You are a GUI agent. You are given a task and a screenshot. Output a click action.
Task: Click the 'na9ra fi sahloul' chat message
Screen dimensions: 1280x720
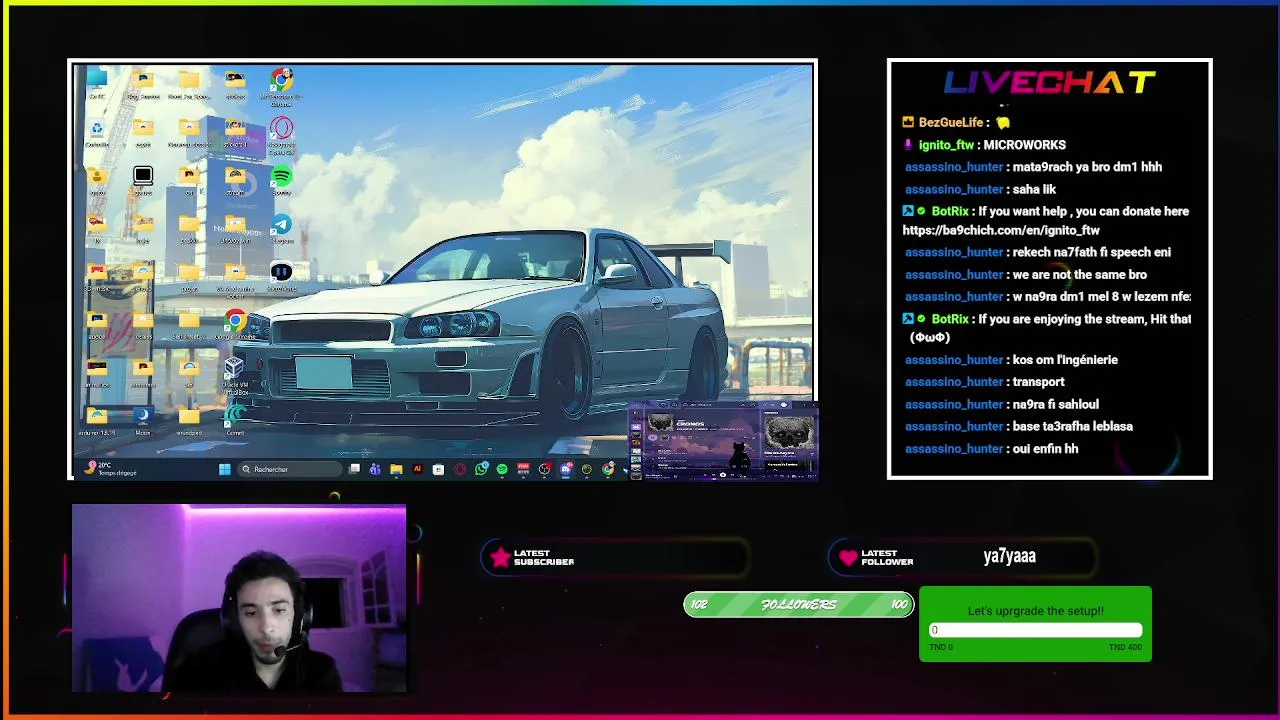click(1055, 404)
